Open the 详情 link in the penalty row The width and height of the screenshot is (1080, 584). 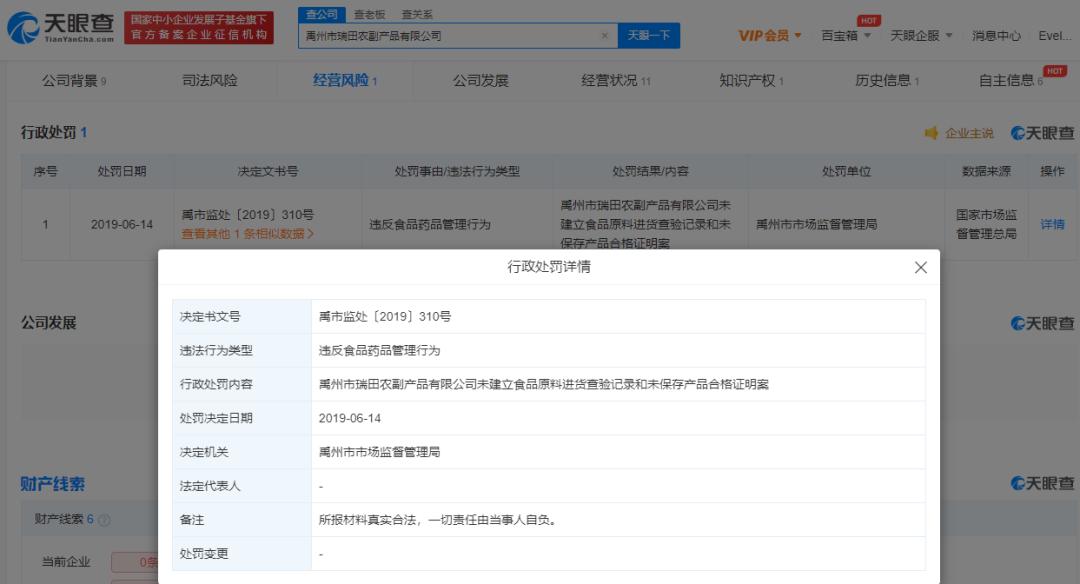[1052, 224]
